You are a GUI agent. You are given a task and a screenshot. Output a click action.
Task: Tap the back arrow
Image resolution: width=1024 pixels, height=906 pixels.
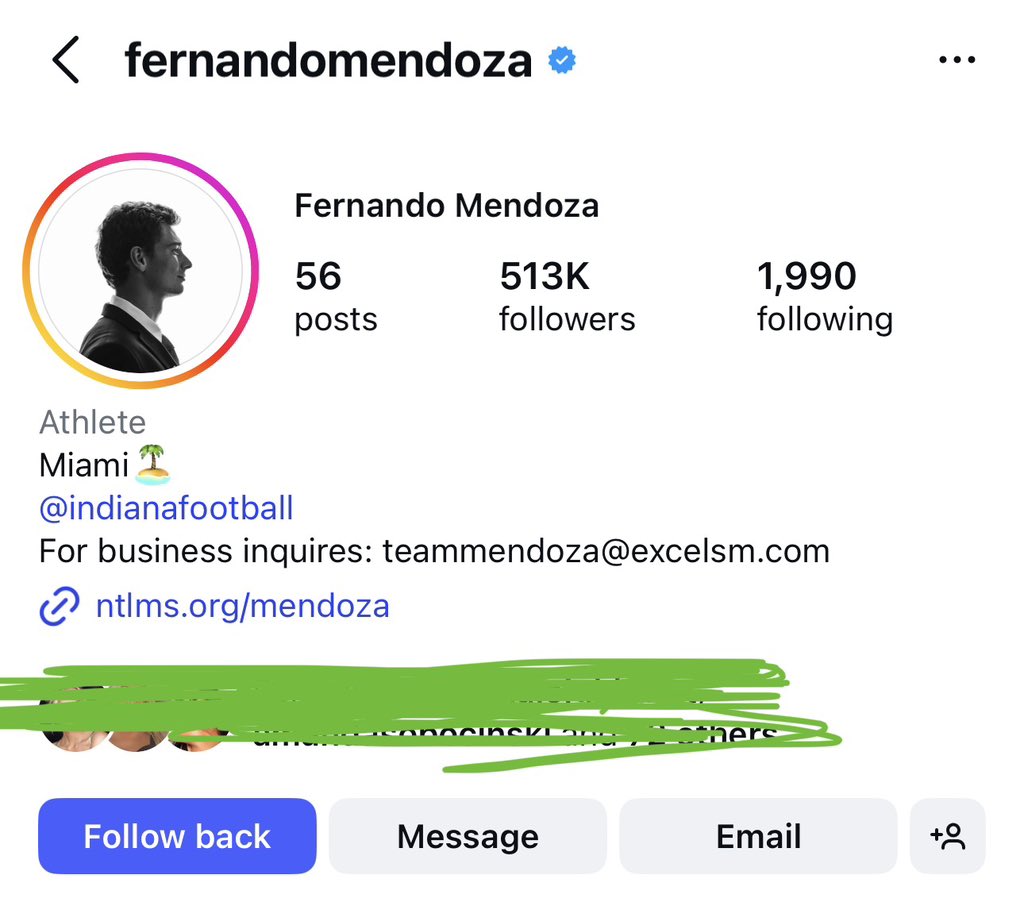pyautogui.click(x=65, y=61)
